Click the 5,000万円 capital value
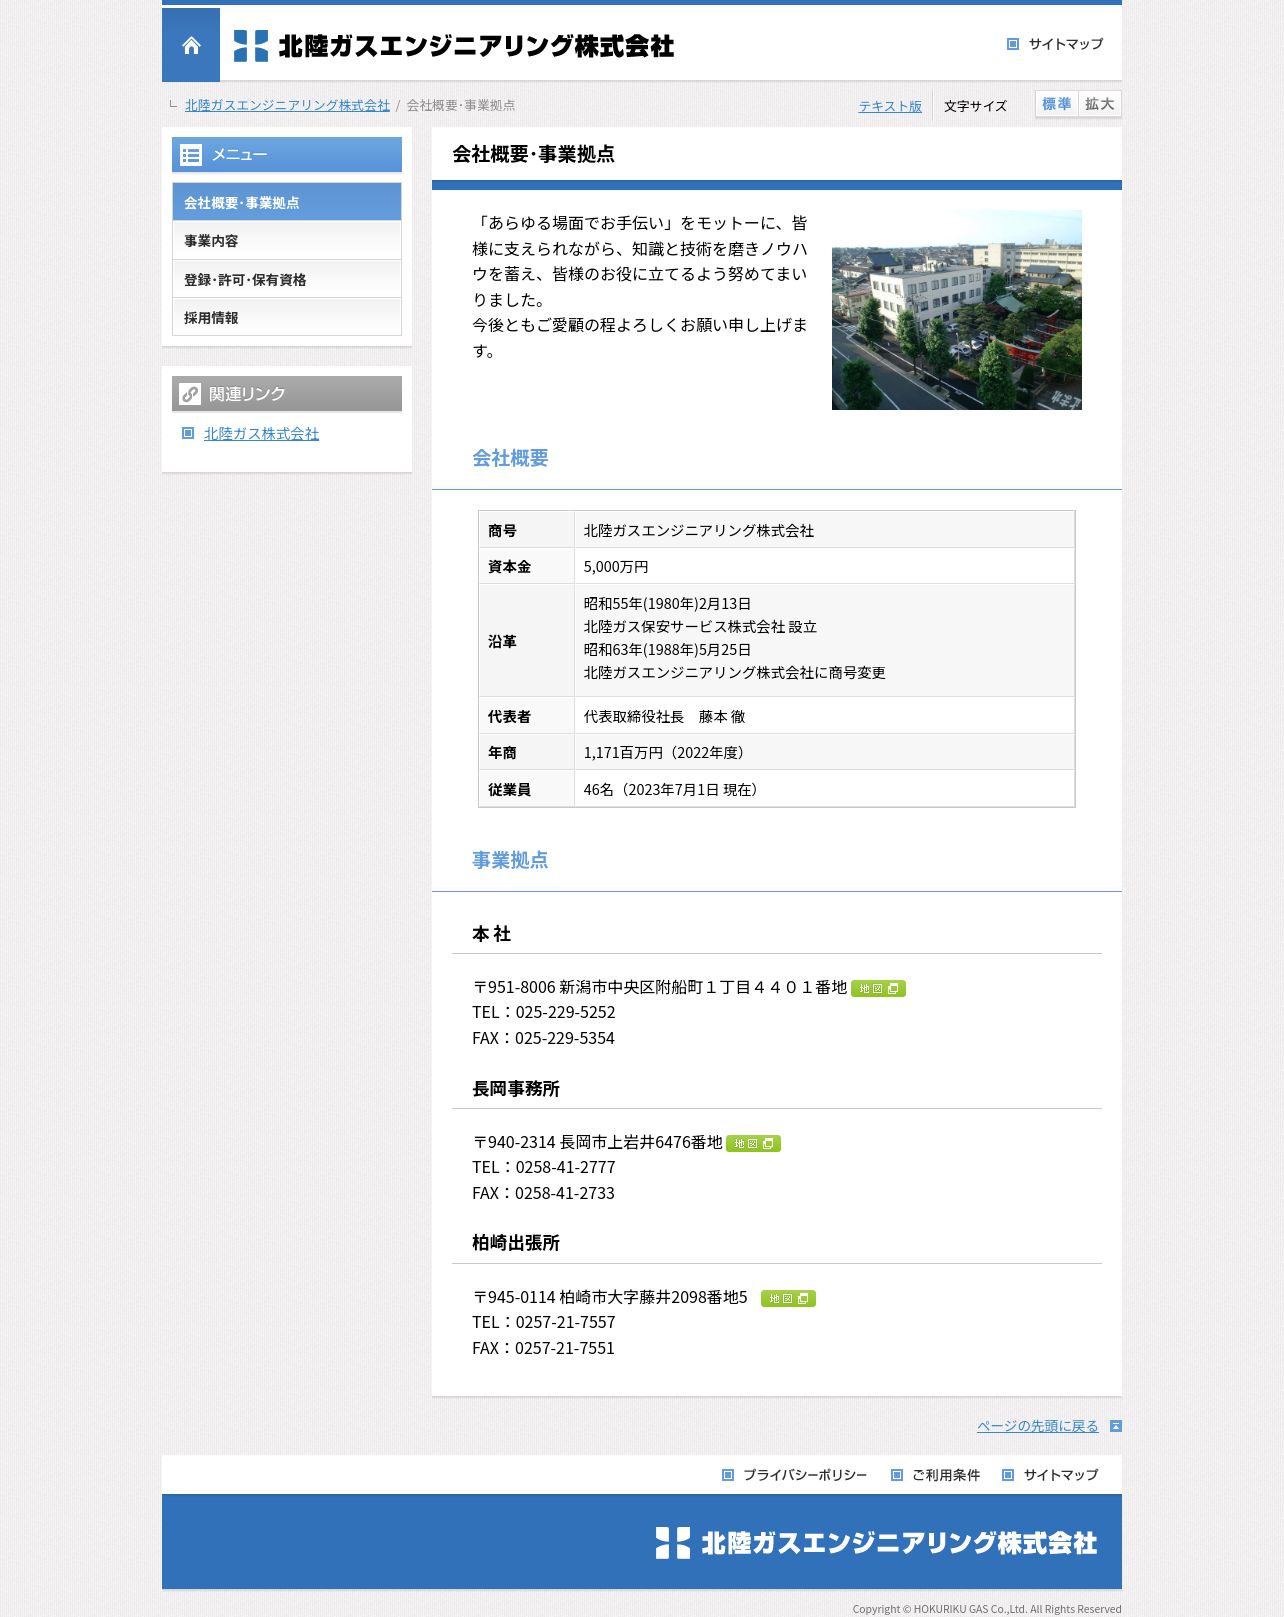 [x=616, y=567]
